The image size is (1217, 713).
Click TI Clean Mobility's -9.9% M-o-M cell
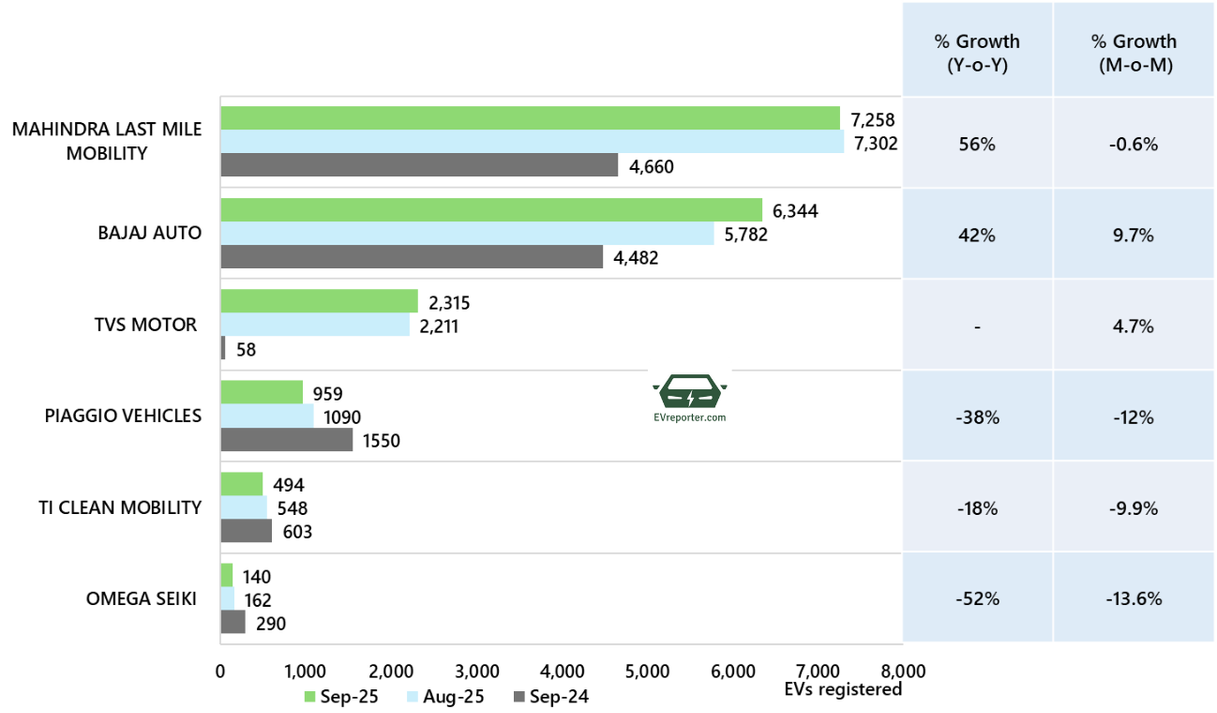[x=1134, y=508]
